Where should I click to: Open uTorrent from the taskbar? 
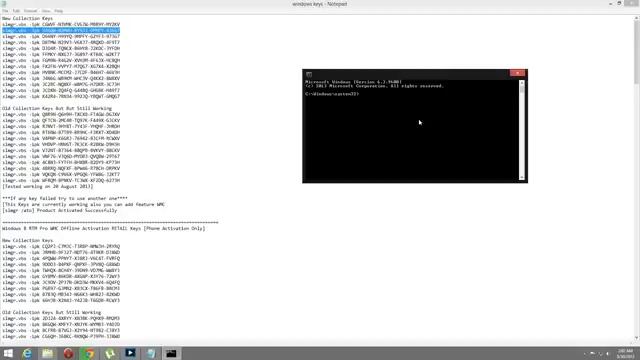[110, 353]
